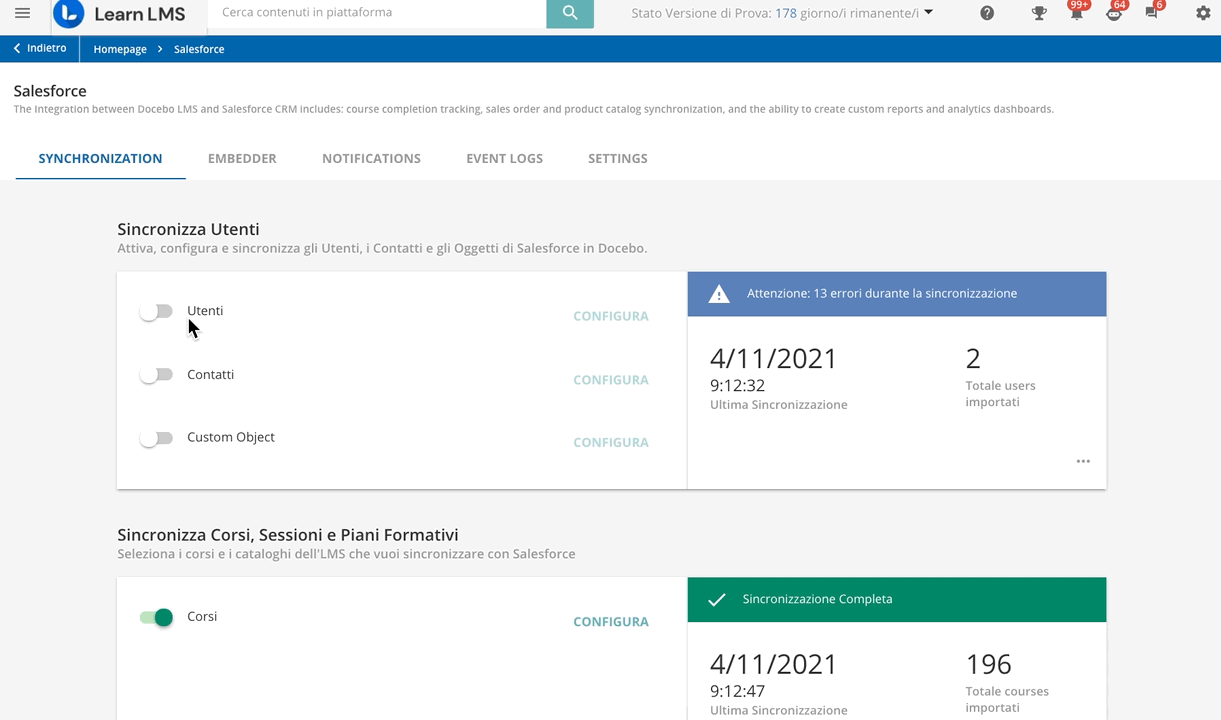Click the 9:12:47 last sync time
Viewport: 1221px width, 720px height.
point(737,691)
